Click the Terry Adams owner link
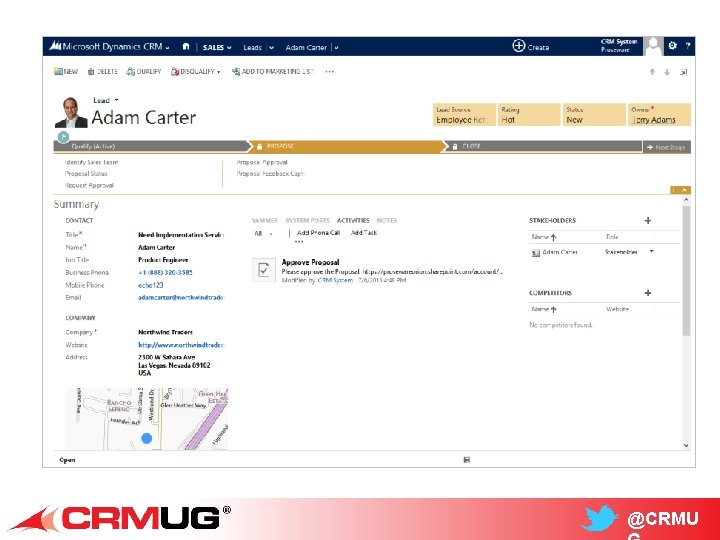The image size is (720, 540). coord(654,120)
